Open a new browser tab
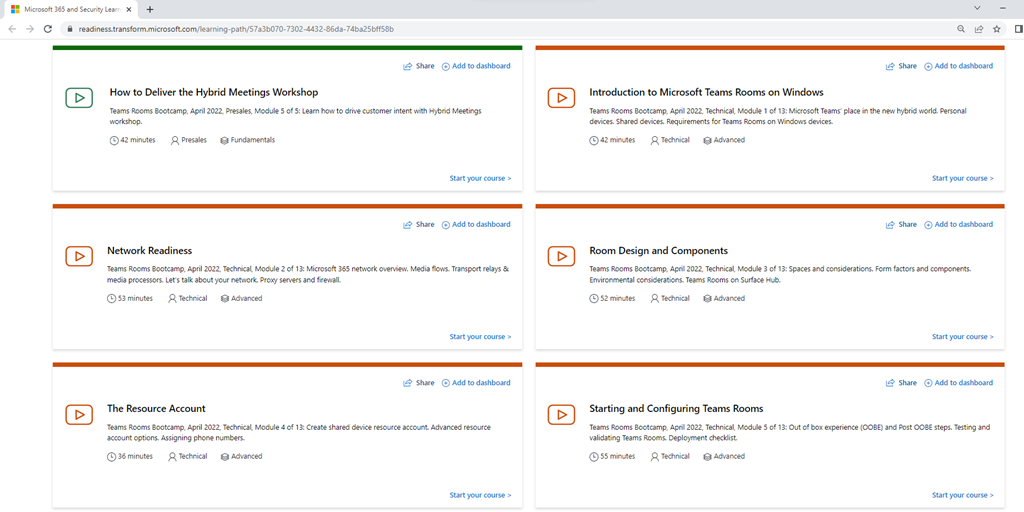 (x=150, y=9)
